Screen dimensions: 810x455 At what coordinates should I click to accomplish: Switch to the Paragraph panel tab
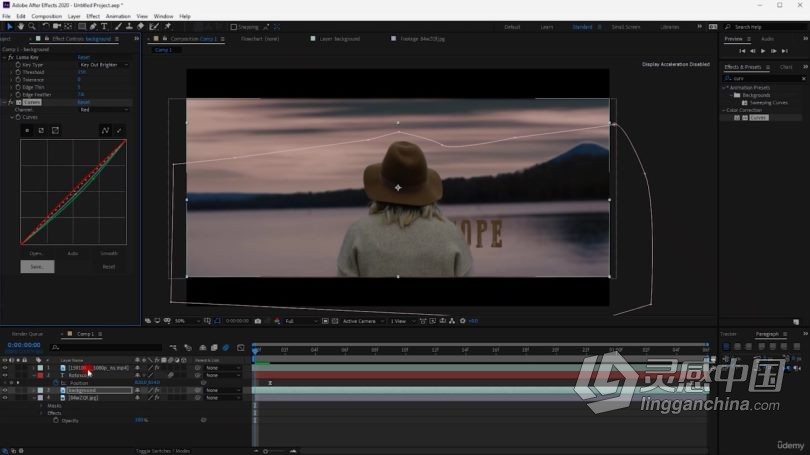click(767, 334)
